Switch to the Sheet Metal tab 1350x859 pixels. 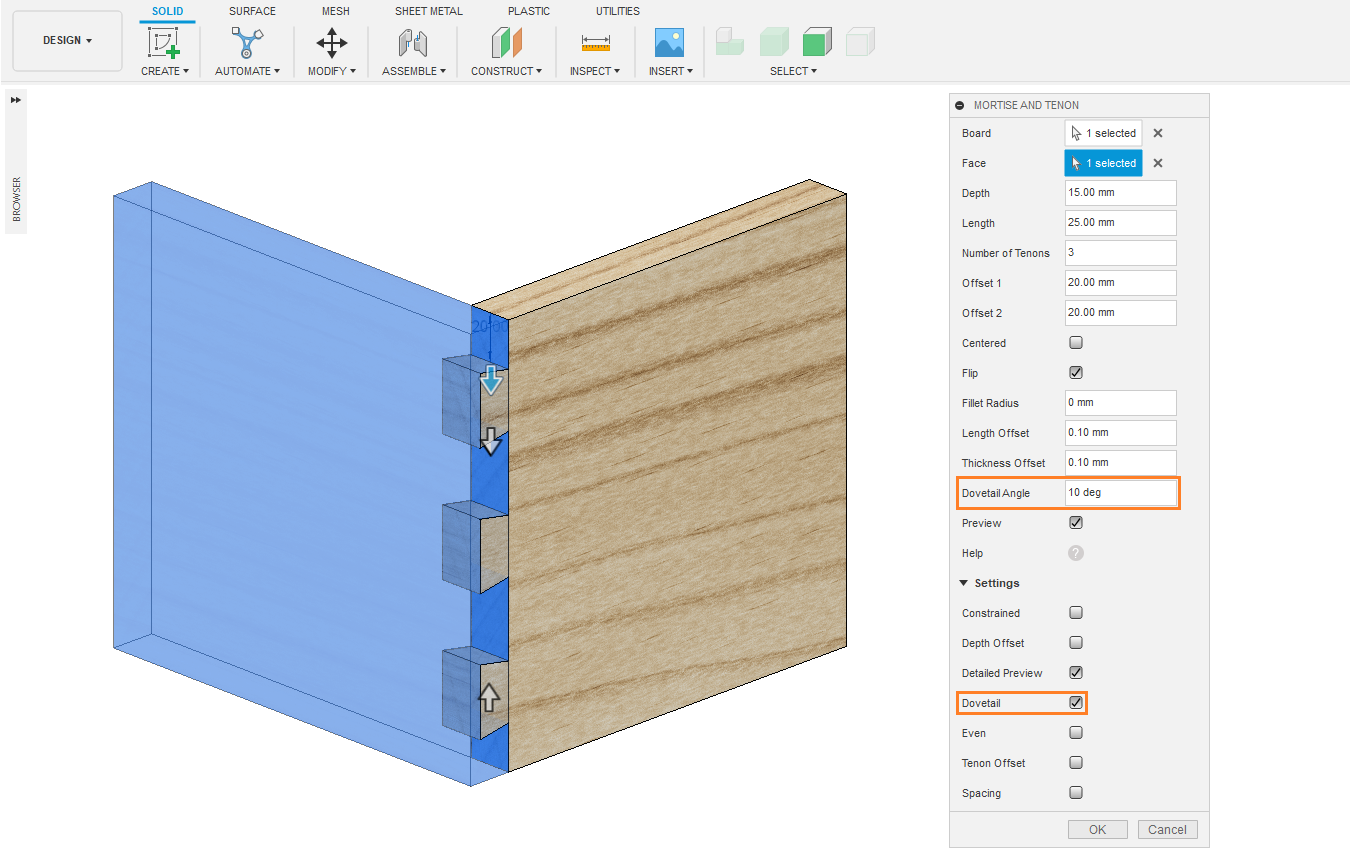(428, 11)
